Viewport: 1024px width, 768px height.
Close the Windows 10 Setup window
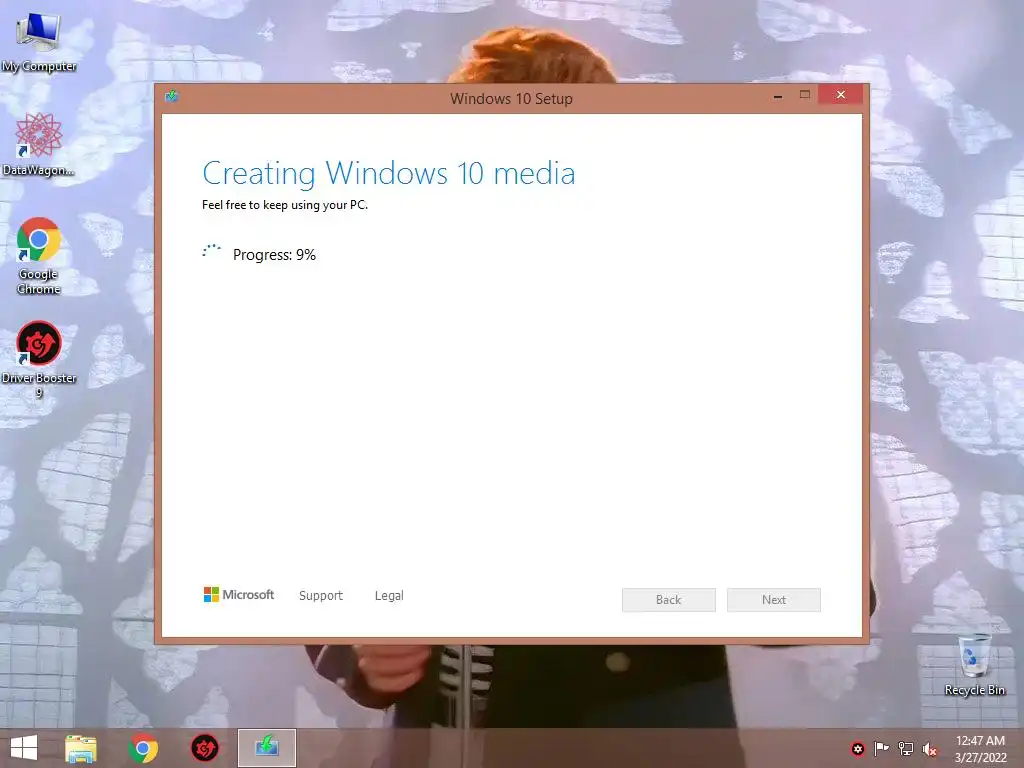(x=840, y=95)
